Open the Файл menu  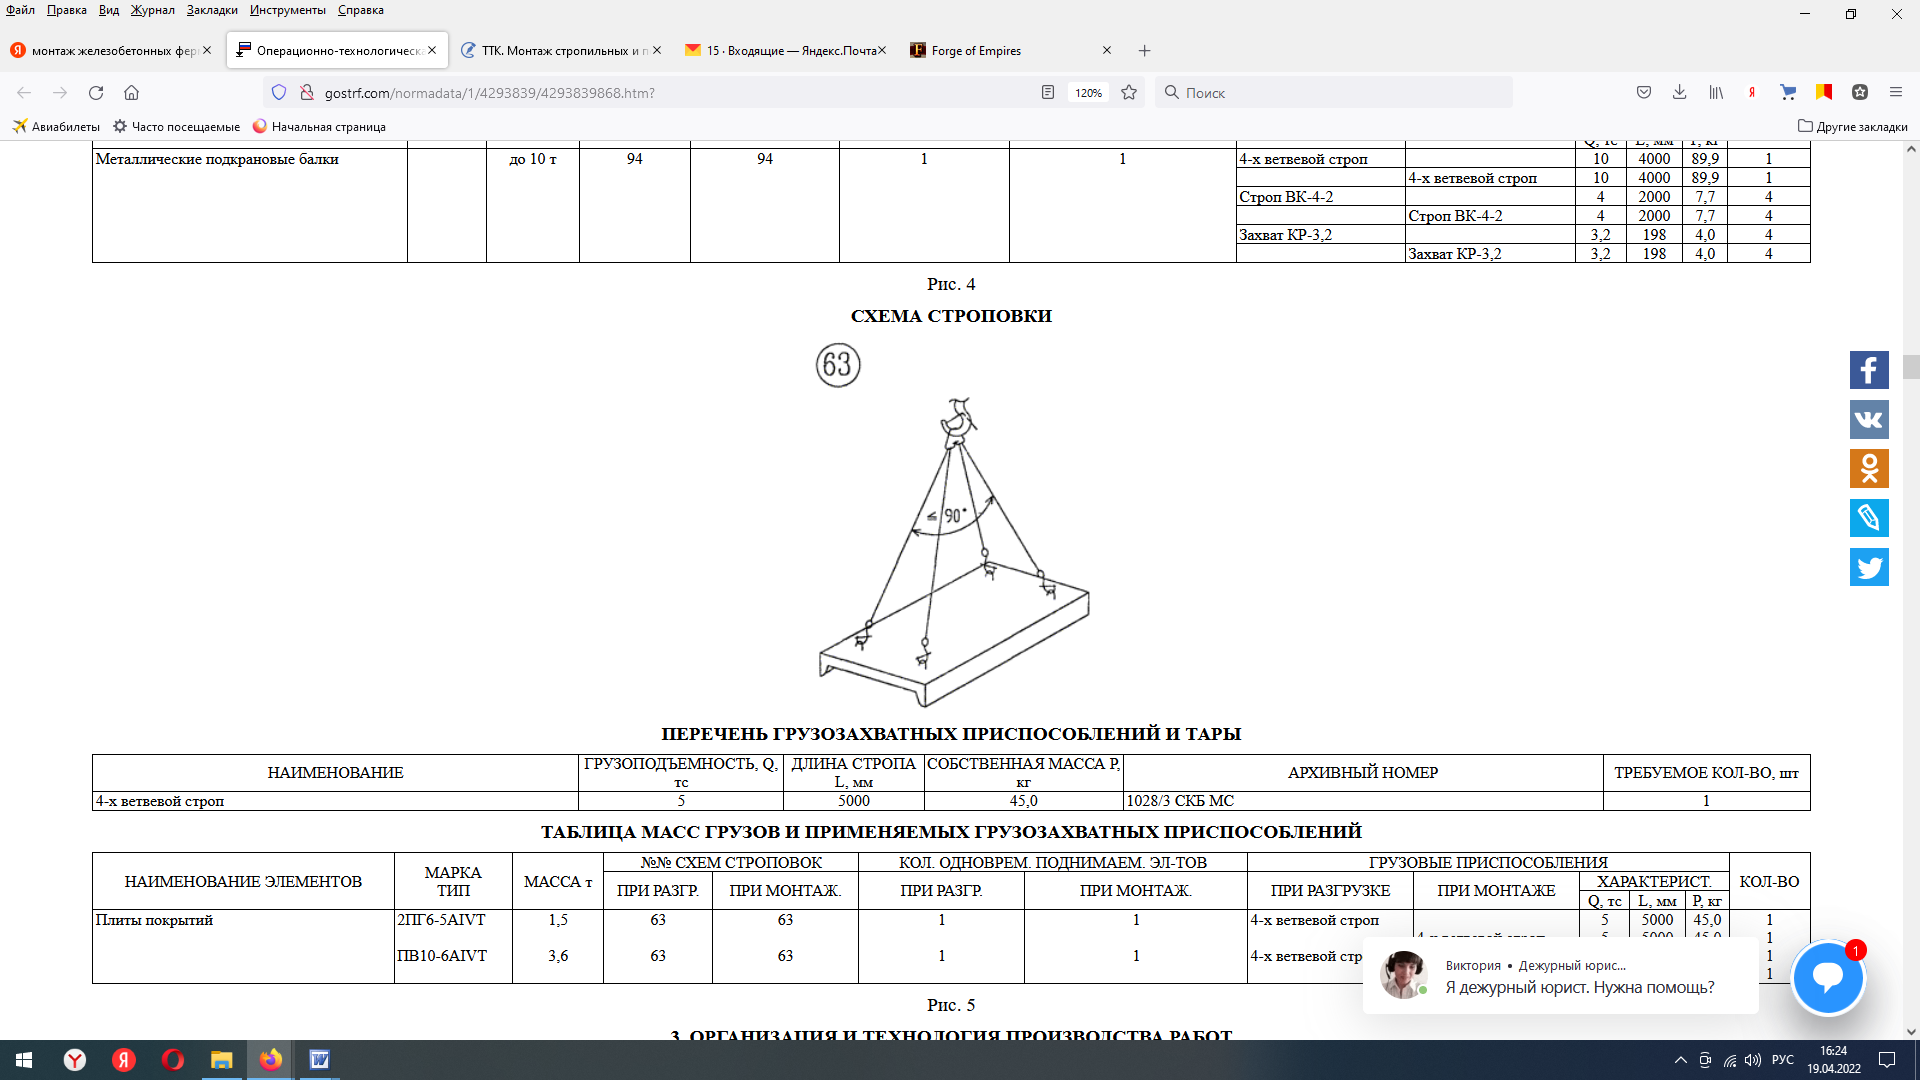20,10
